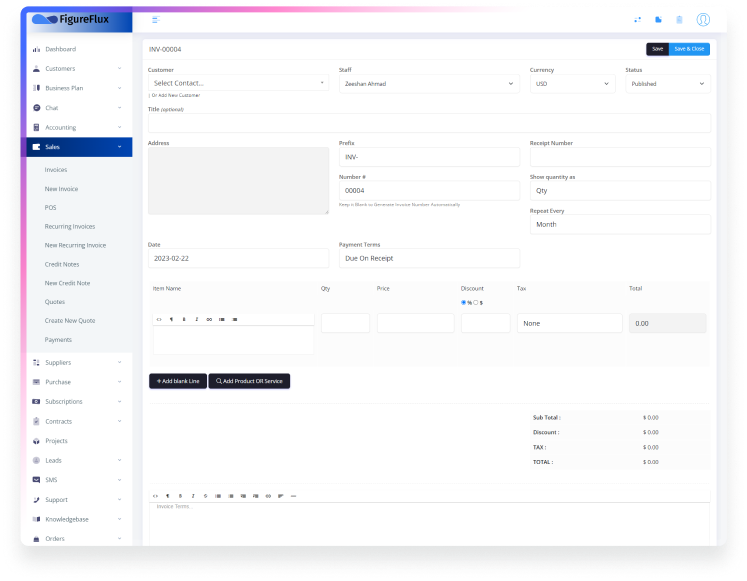Click the Number # field showing 00004
The image size is (747, 581).
click(429, 190)
